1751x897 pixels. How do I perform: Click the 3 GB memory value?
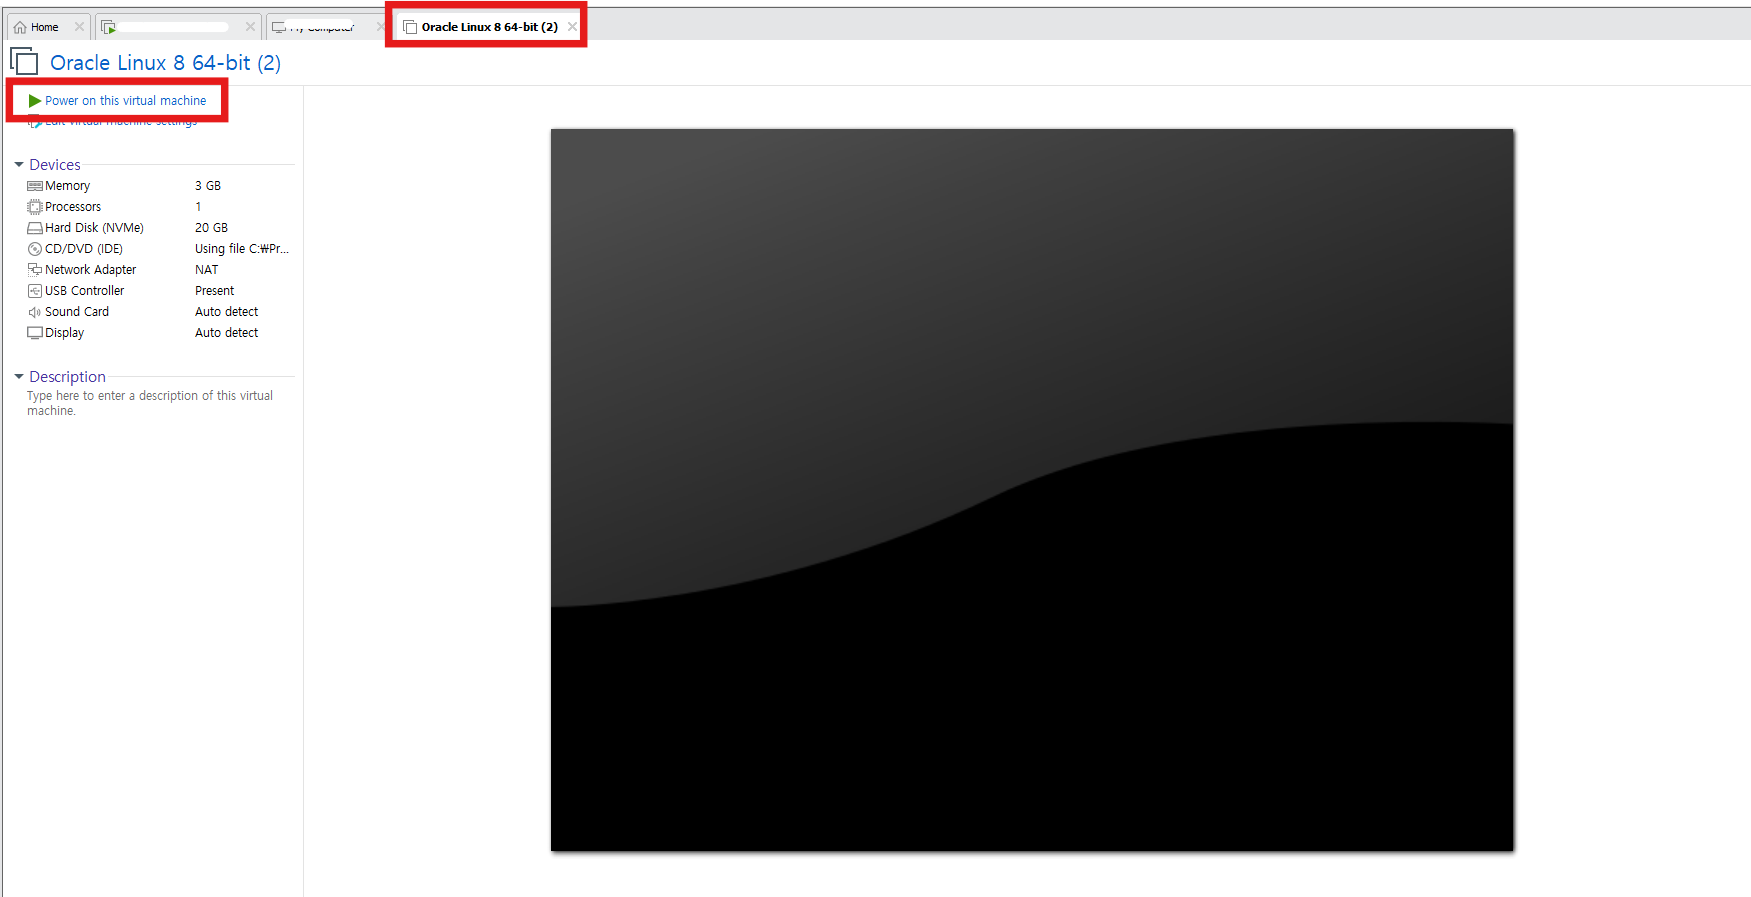(x=208, y=186)
